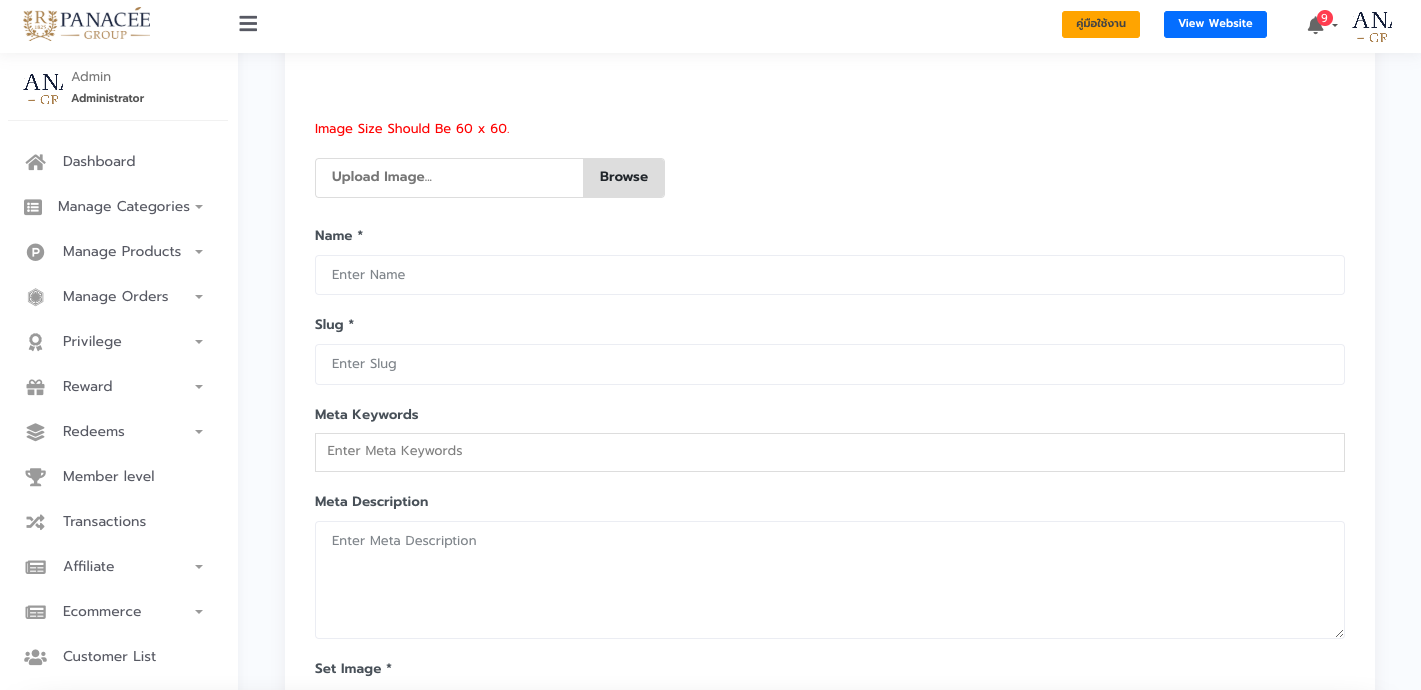The width and height of the screenshot is (1421, 690).
Task: Select Reward menu label
Action: pyautogui.click(x=88, y=387)
